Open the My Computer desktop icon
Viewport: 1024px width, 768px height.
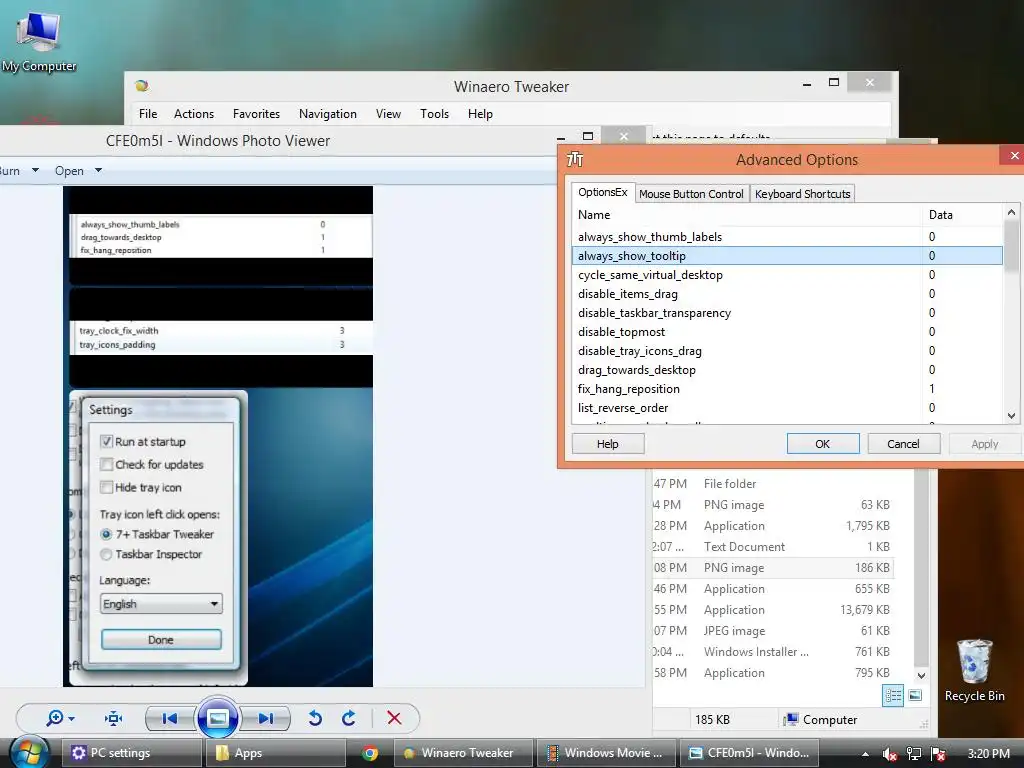point(39,41)
